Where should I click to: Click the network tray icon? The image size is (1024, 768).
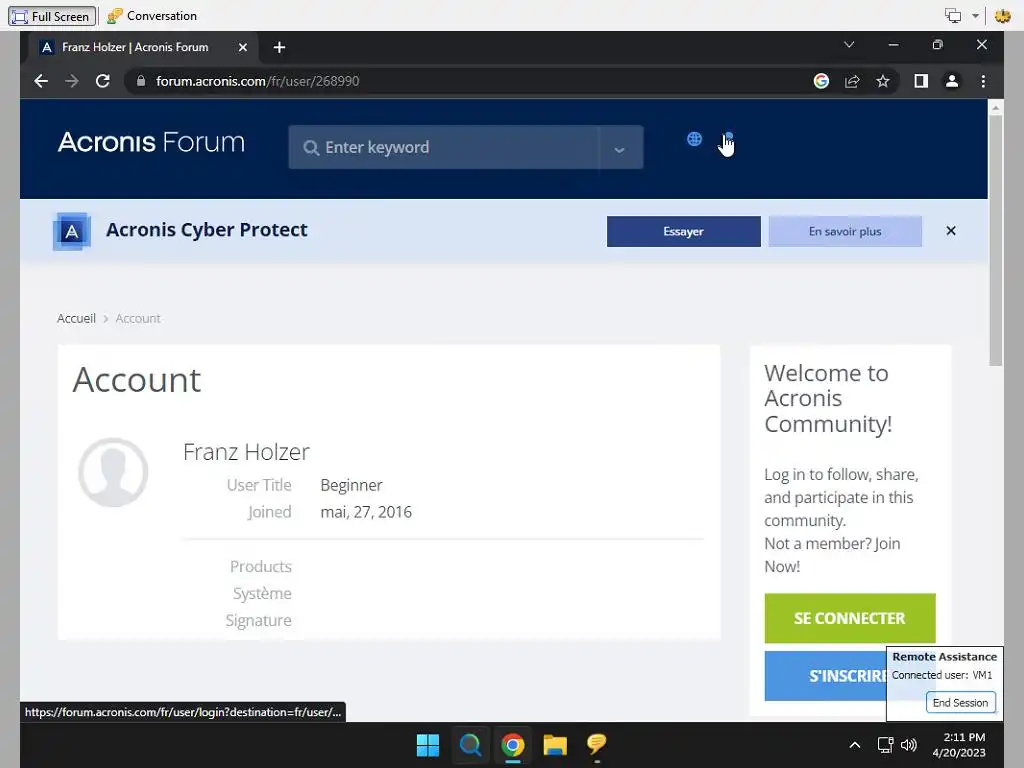coord(886,744)
